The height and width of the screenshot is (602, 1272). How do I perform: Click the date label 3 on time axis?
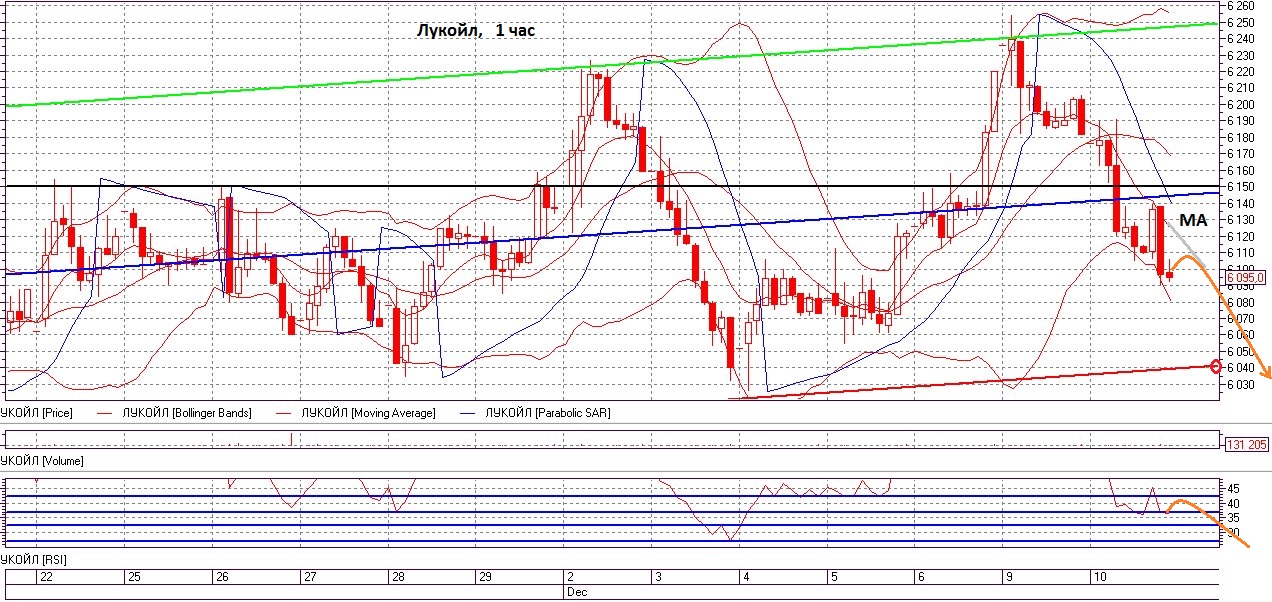tap(657, 577)
